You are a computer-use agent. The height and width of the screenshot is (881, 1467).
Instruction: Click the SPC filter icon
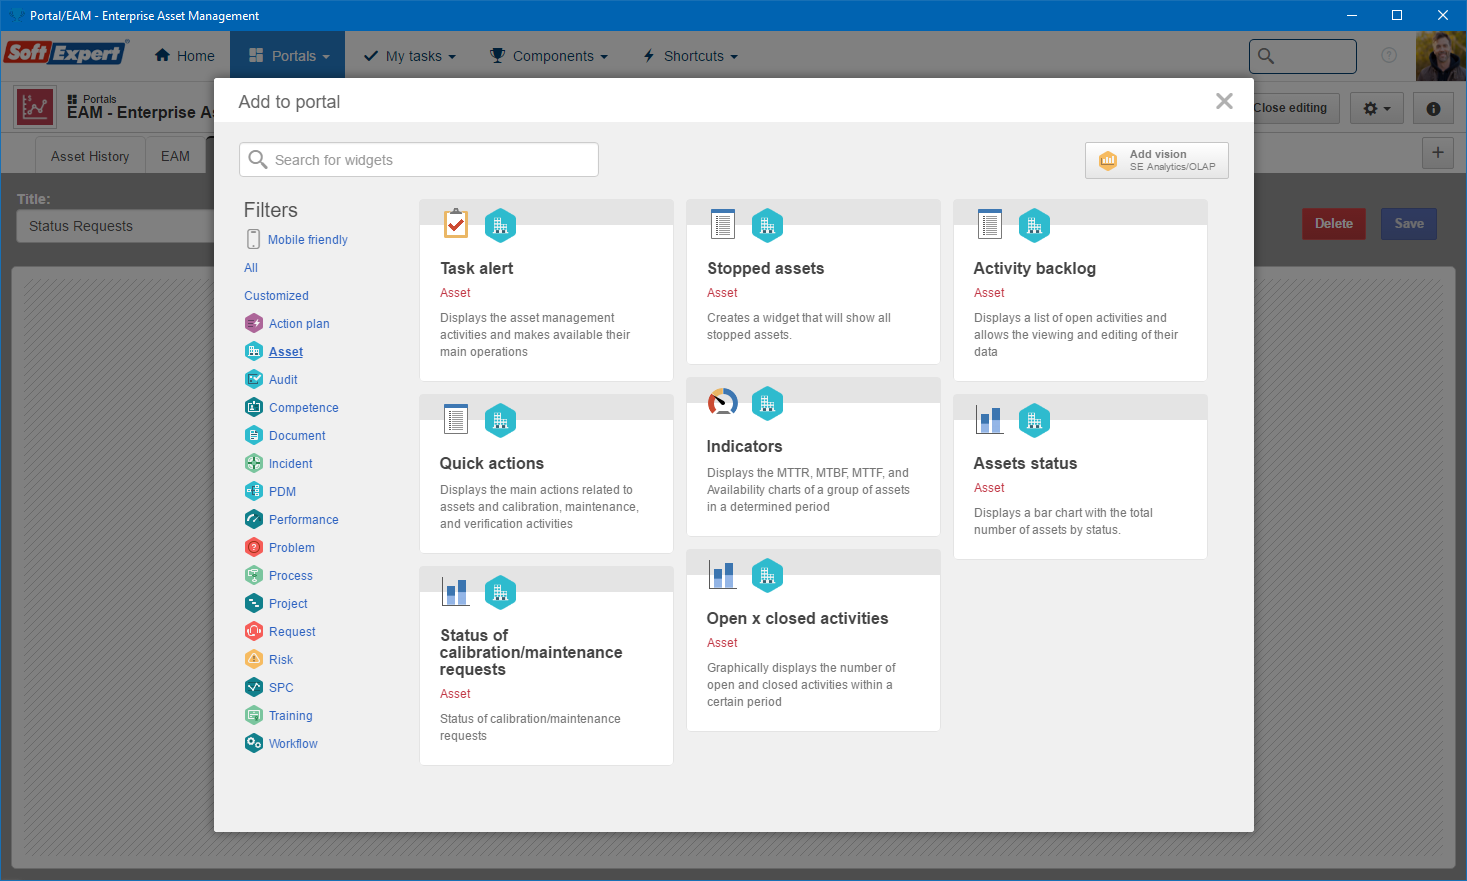254,687
